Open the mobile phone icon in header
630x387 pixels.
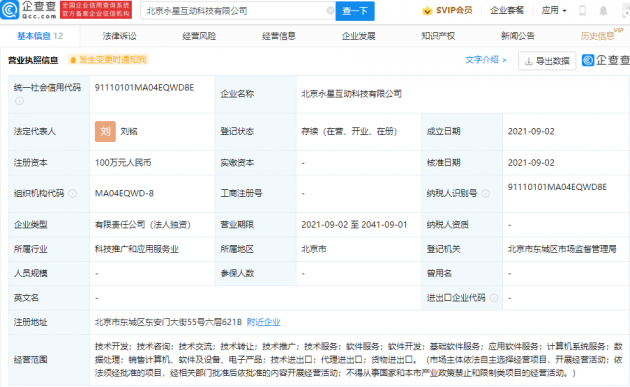pos(583,10)
